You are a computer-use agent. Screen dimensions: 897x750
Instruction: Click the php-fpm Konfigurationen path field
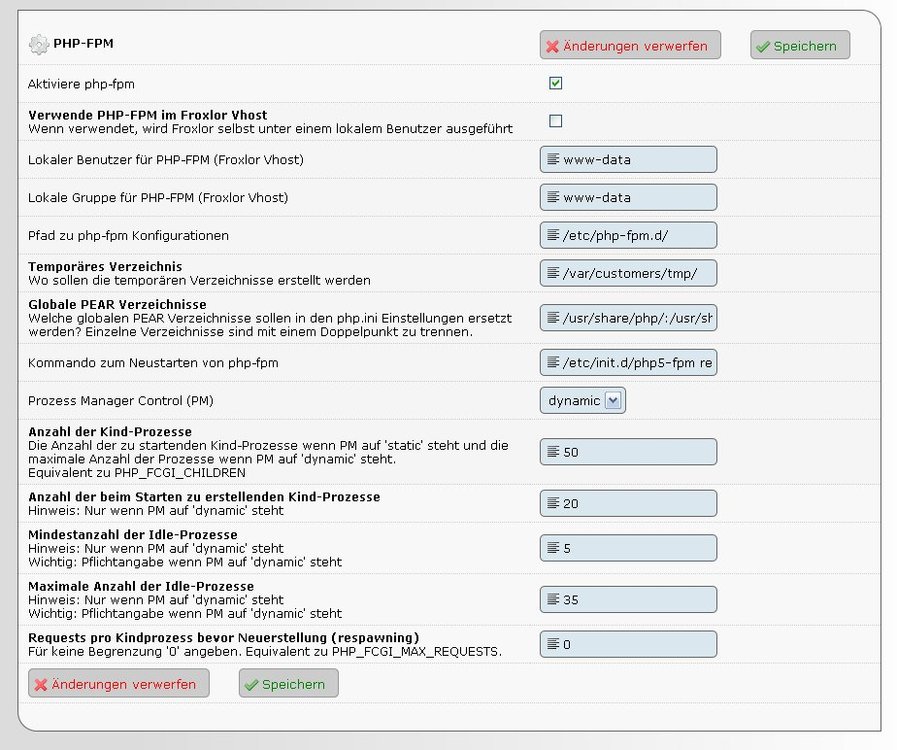(637, 236)
